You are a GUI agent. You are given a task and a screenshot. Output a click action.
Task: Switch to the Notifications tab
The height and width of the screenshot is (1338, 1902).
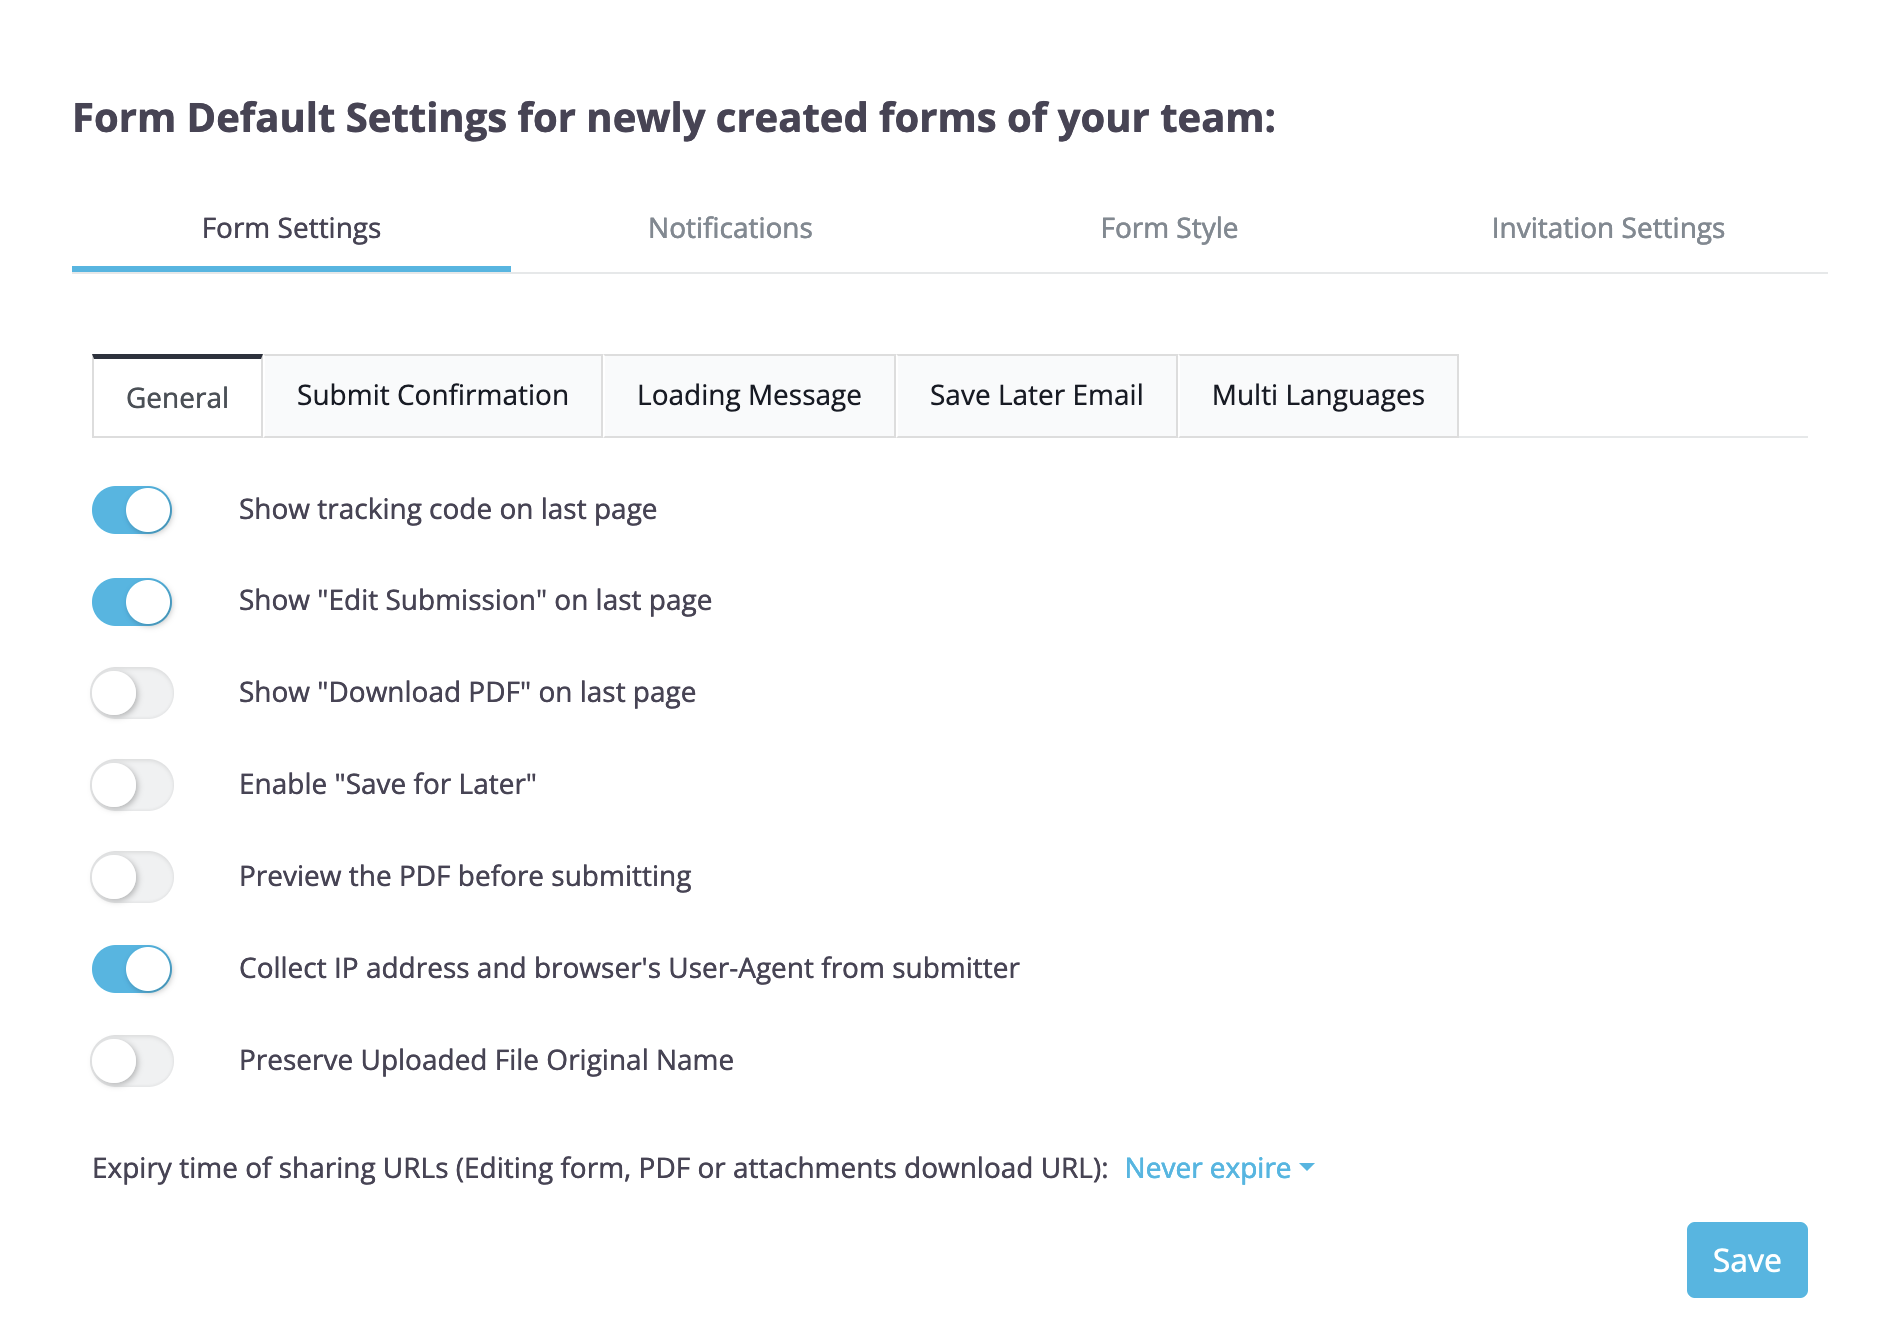(730, 229)
